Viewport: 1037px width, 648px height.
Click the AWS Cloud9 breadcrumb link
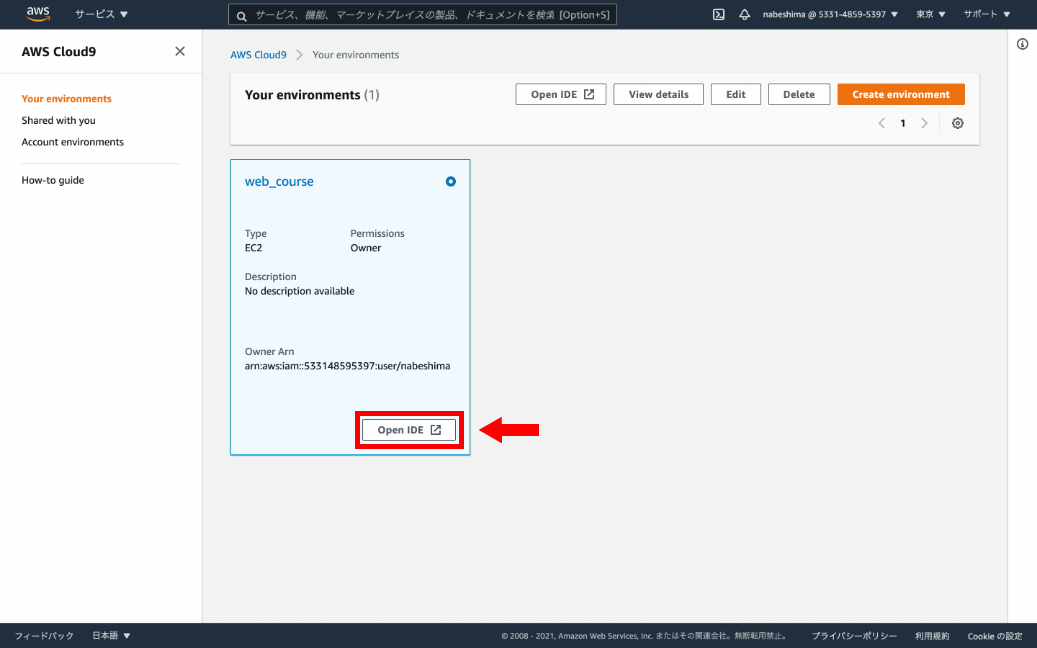click(259, 55)
